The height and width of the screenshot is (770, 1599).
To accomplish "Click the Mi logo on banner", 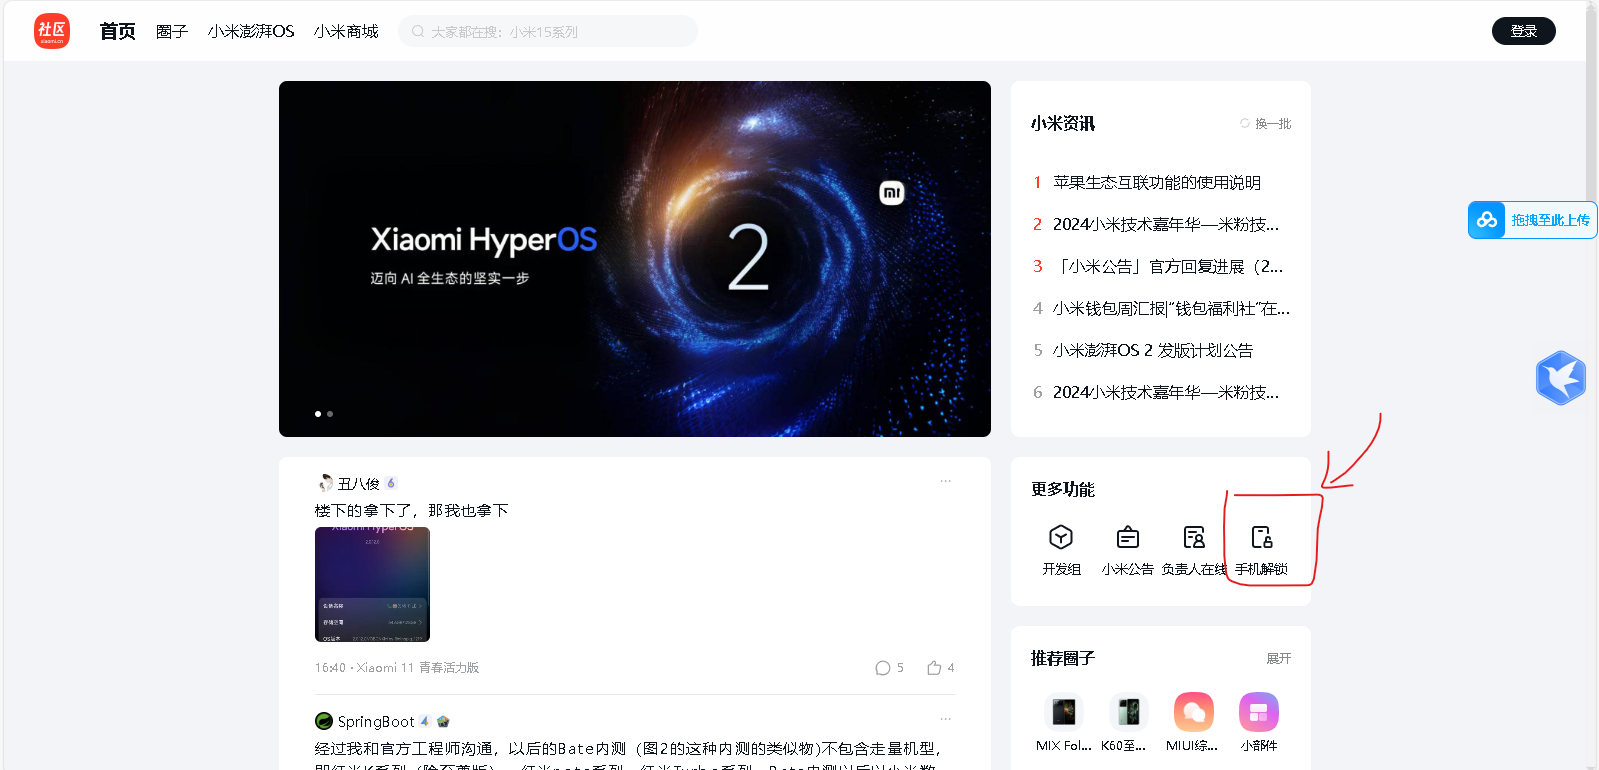I will 892,193.
